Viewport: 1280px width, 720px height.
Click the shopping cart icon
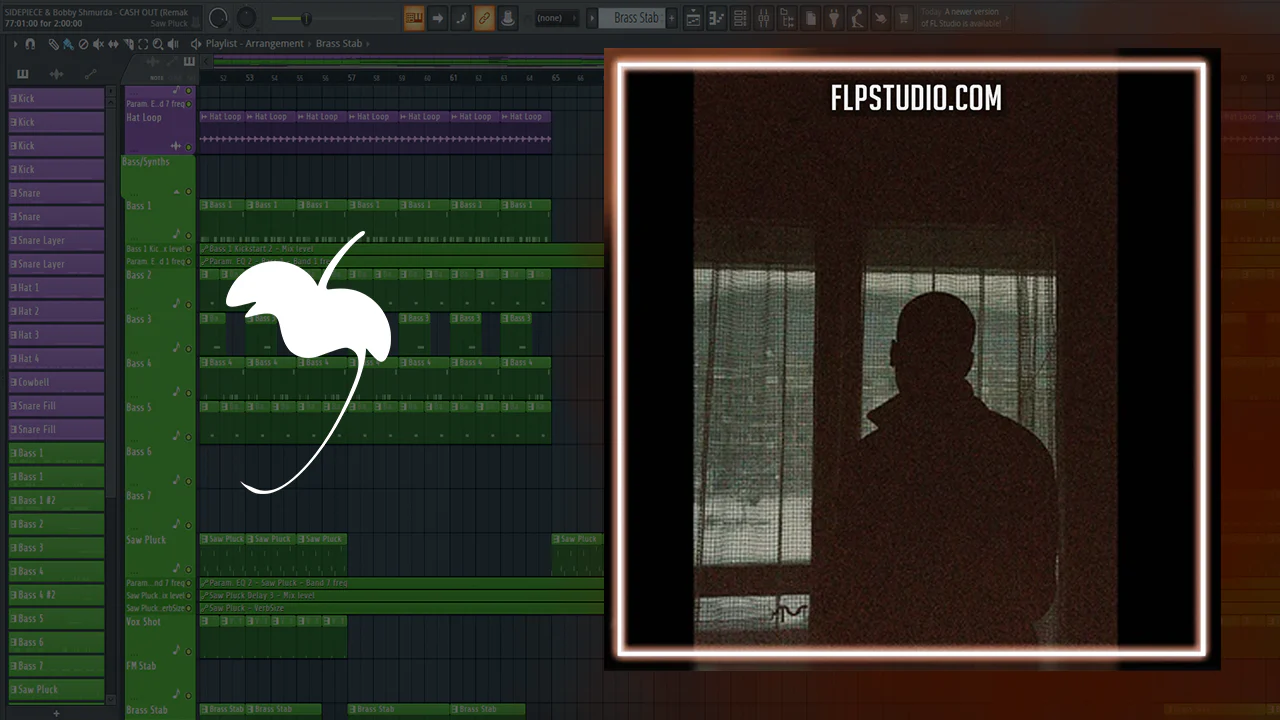(x=903, y=18)
